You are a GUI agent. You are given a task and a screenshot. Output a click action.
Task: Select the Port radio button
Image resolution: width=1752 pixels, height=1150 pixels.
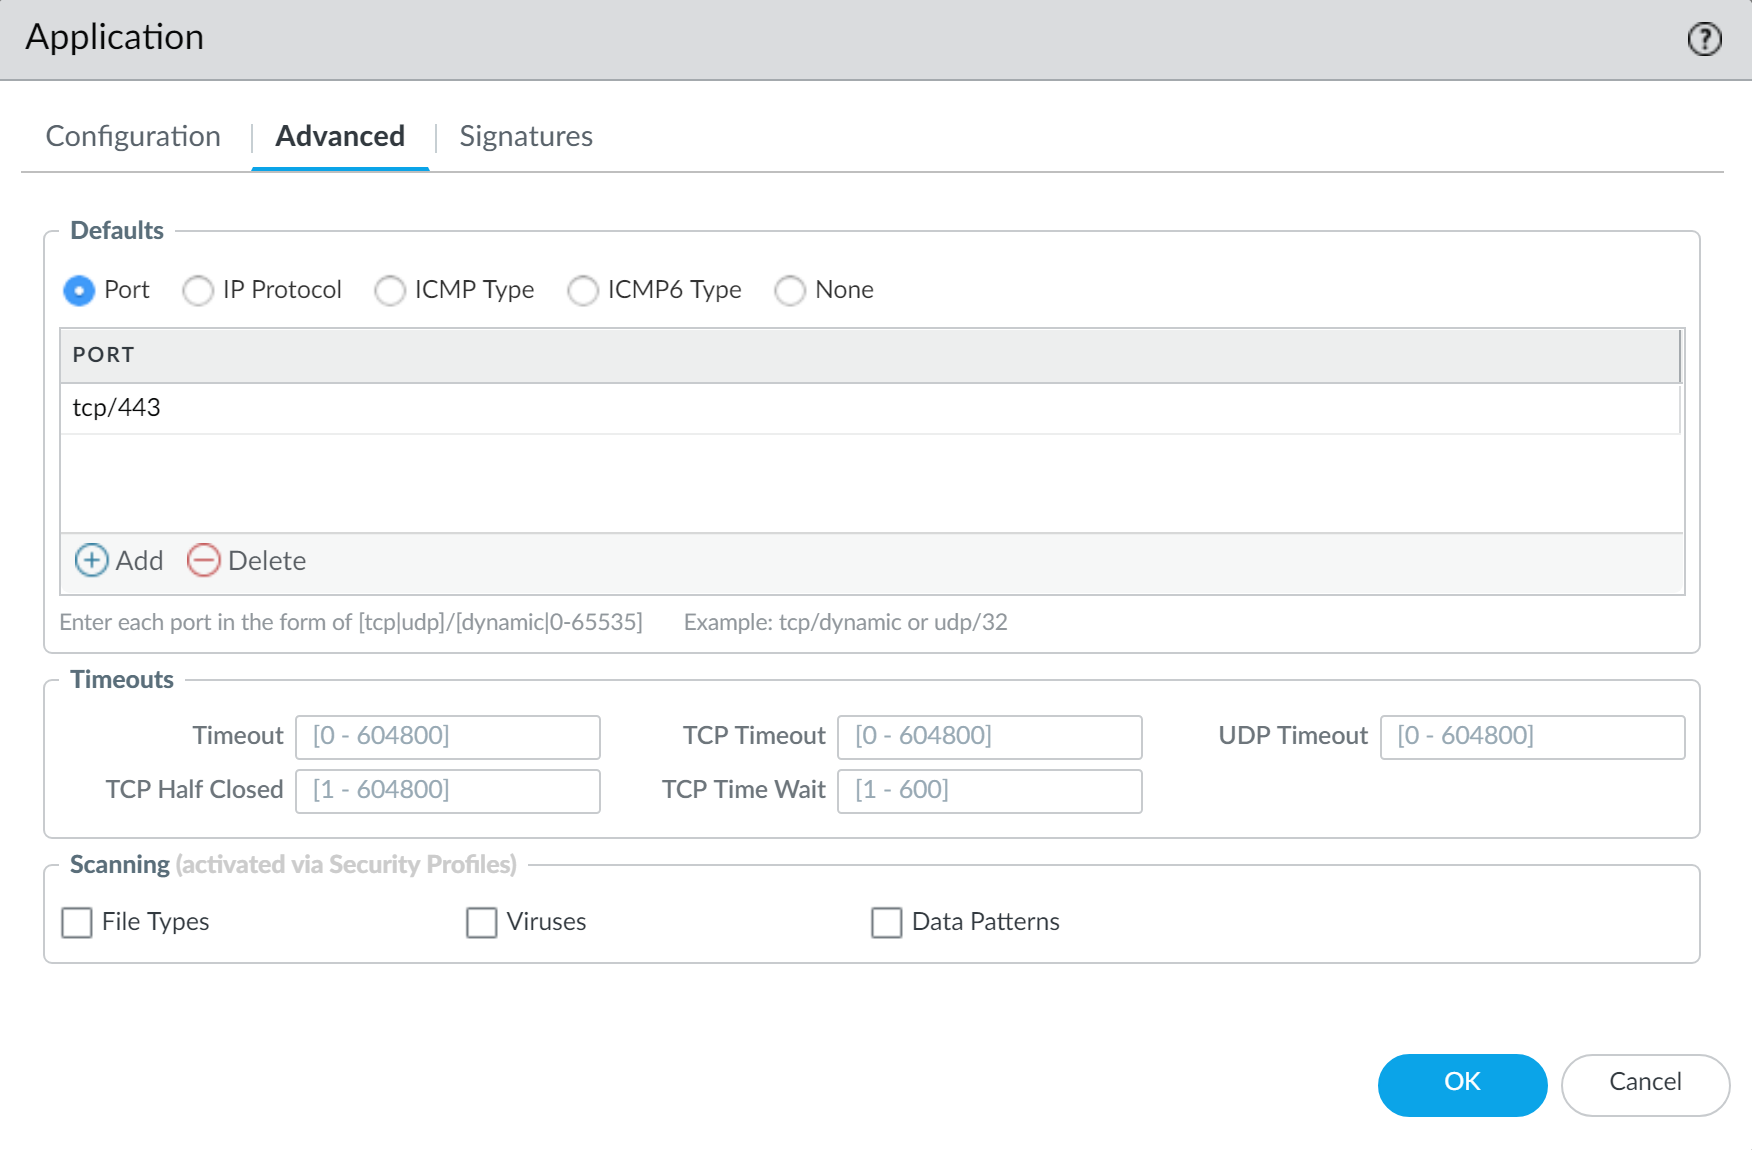[x=79, y=290]
